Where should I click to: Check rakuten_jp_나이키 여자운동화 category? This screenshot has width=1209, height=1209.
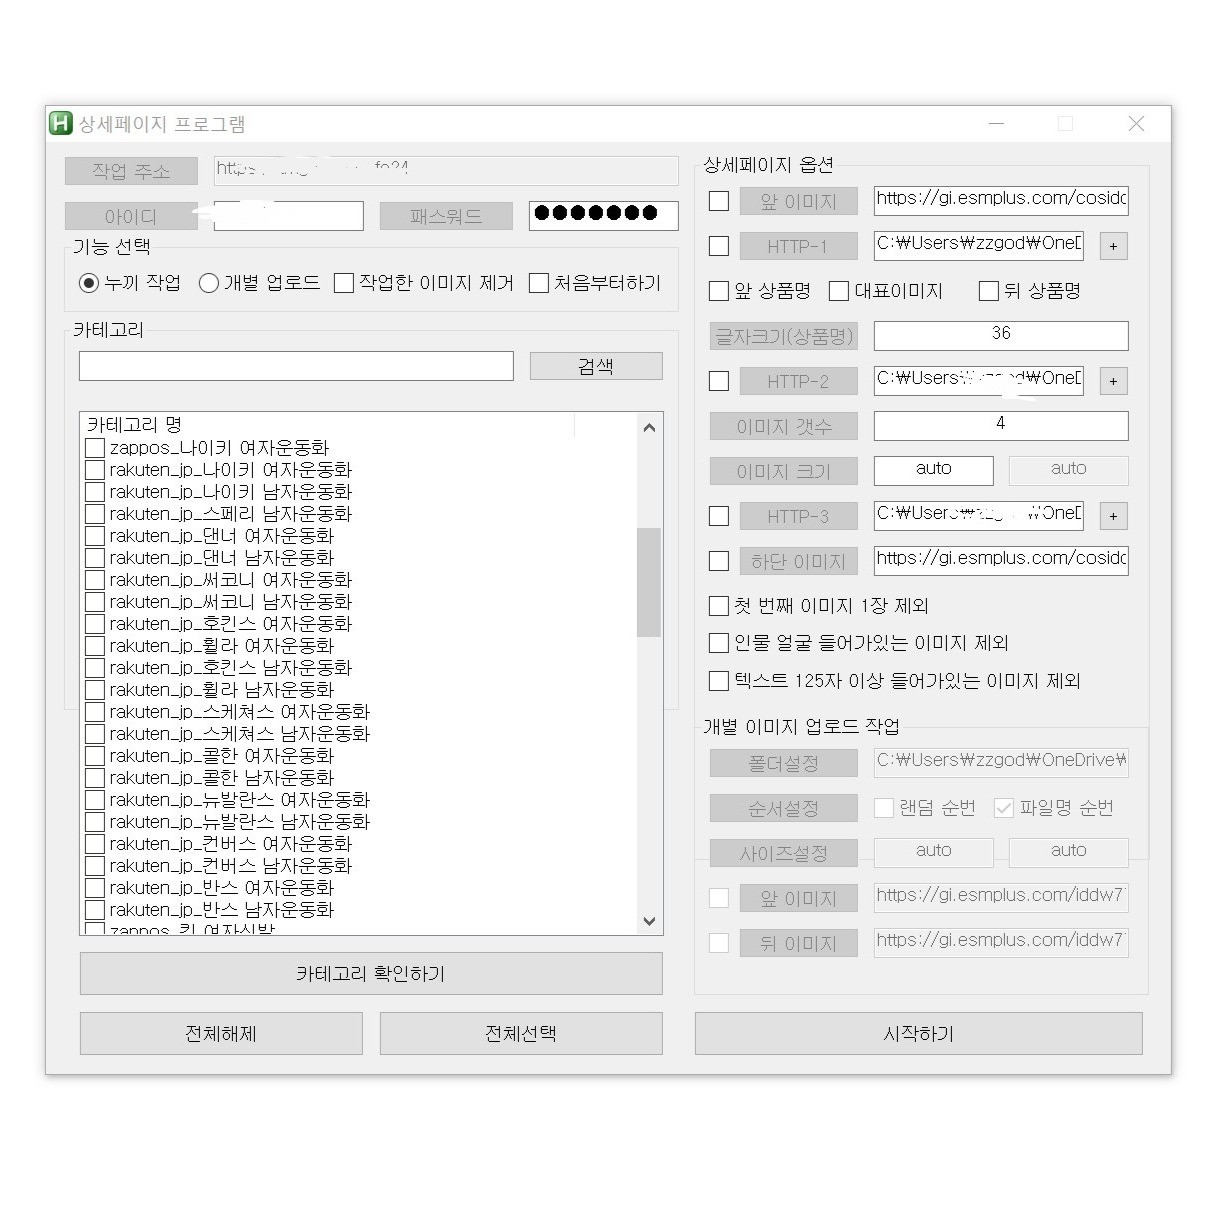[95, 469]
